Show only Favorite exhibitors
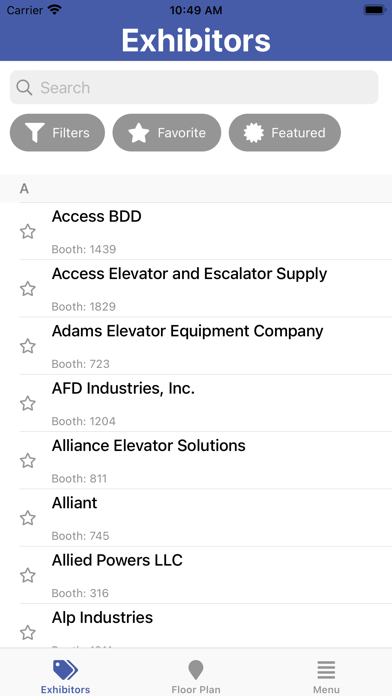The width and height of the screenshot is (392, 696). pos(167,133)
